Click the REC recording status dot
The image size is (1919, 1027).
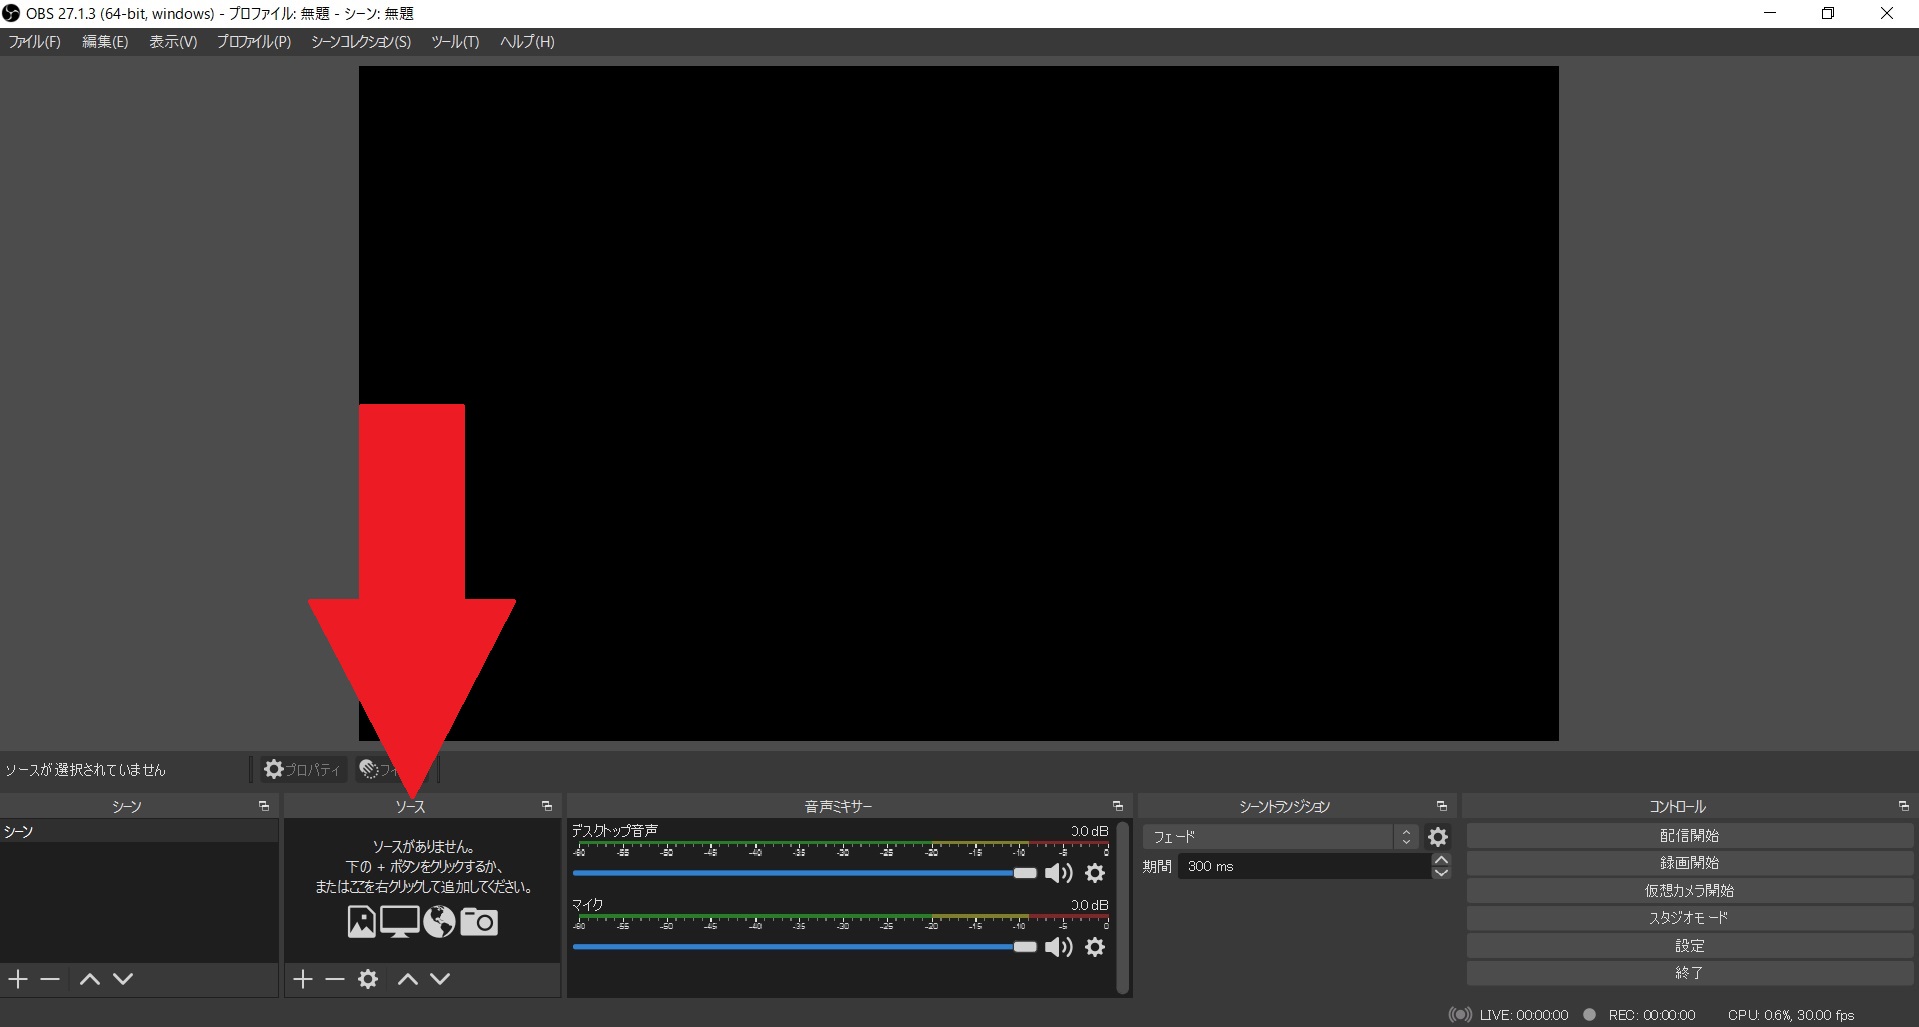pyautogui.click(x=1589, y=1015)
